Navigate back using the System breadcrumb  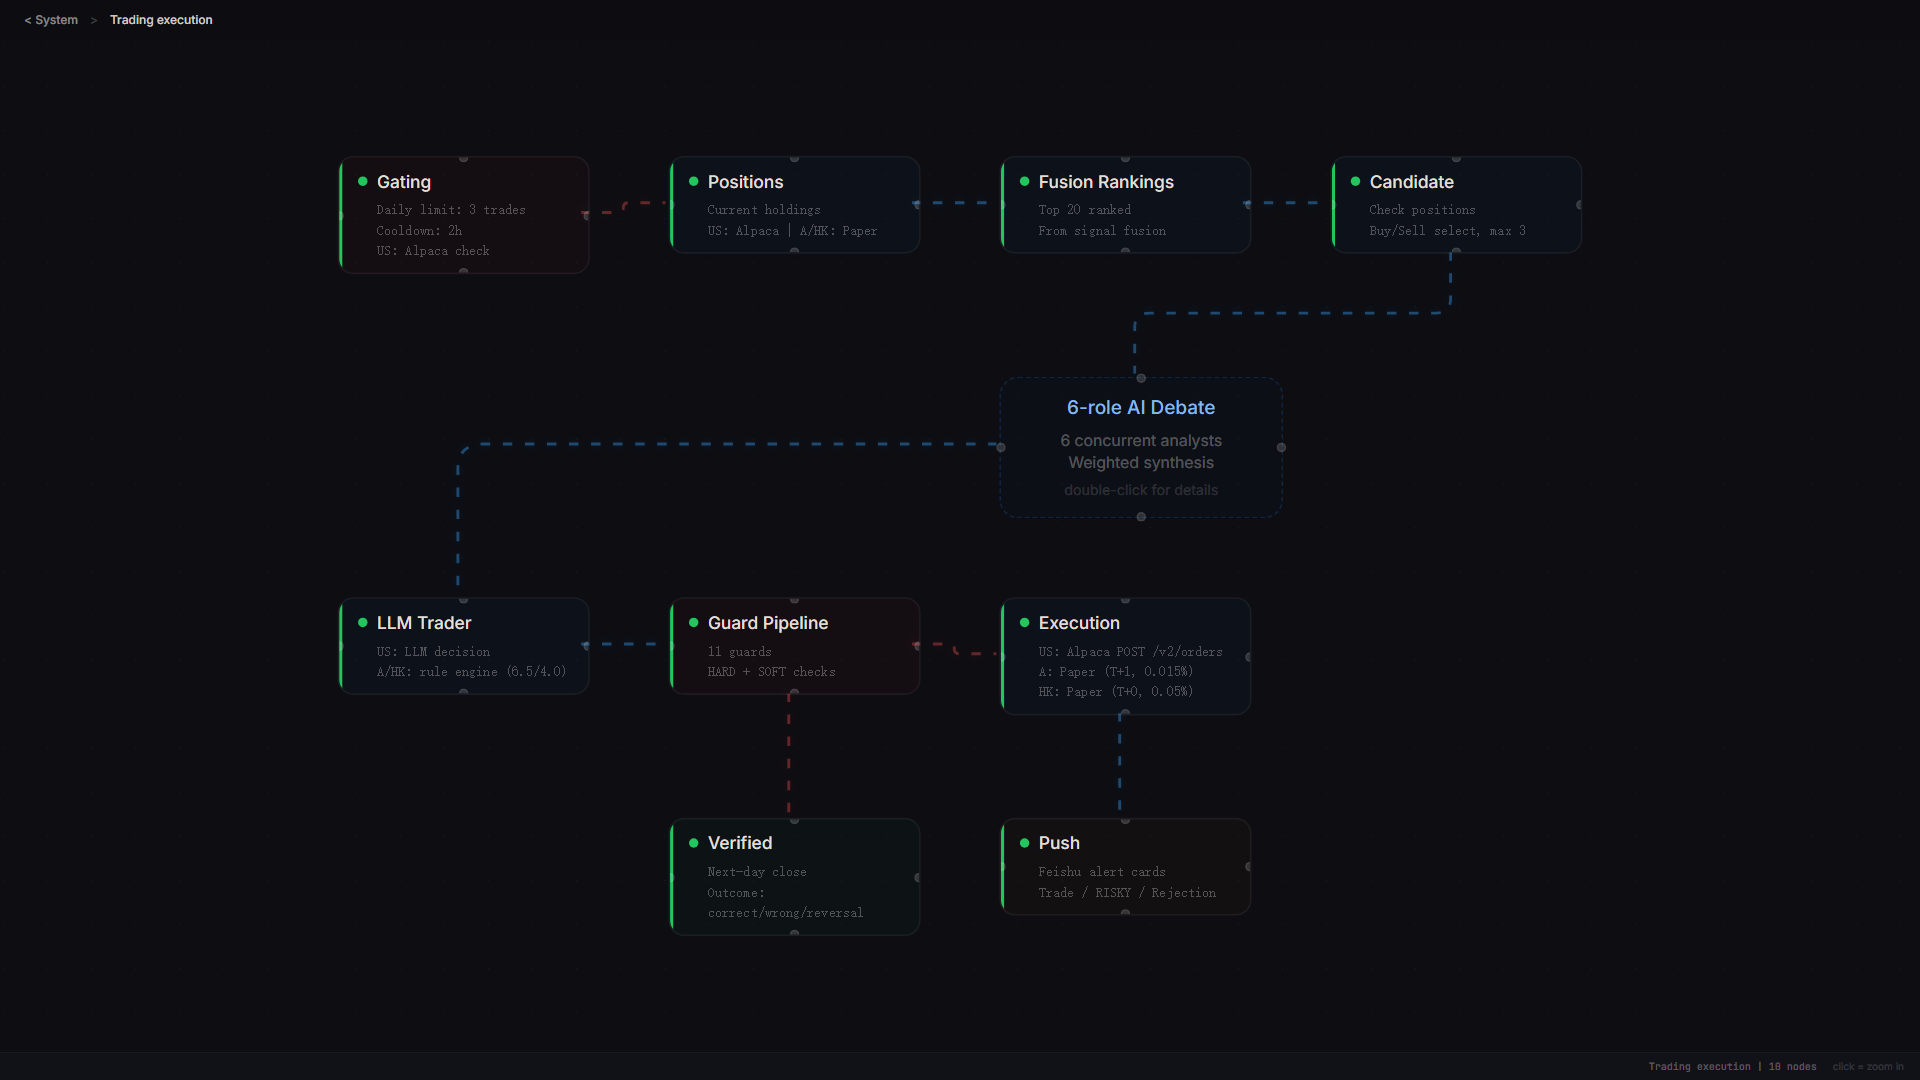tap(50, 19)
